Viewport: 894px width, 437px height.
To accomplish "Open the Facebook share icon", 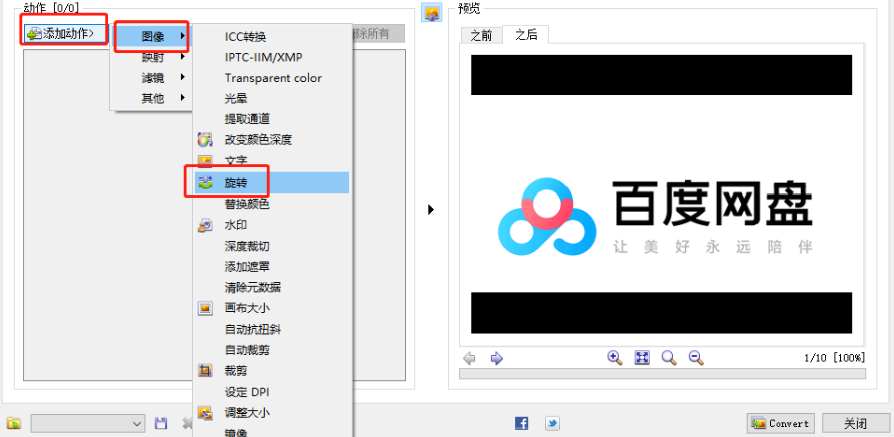I will pos(522,423).
